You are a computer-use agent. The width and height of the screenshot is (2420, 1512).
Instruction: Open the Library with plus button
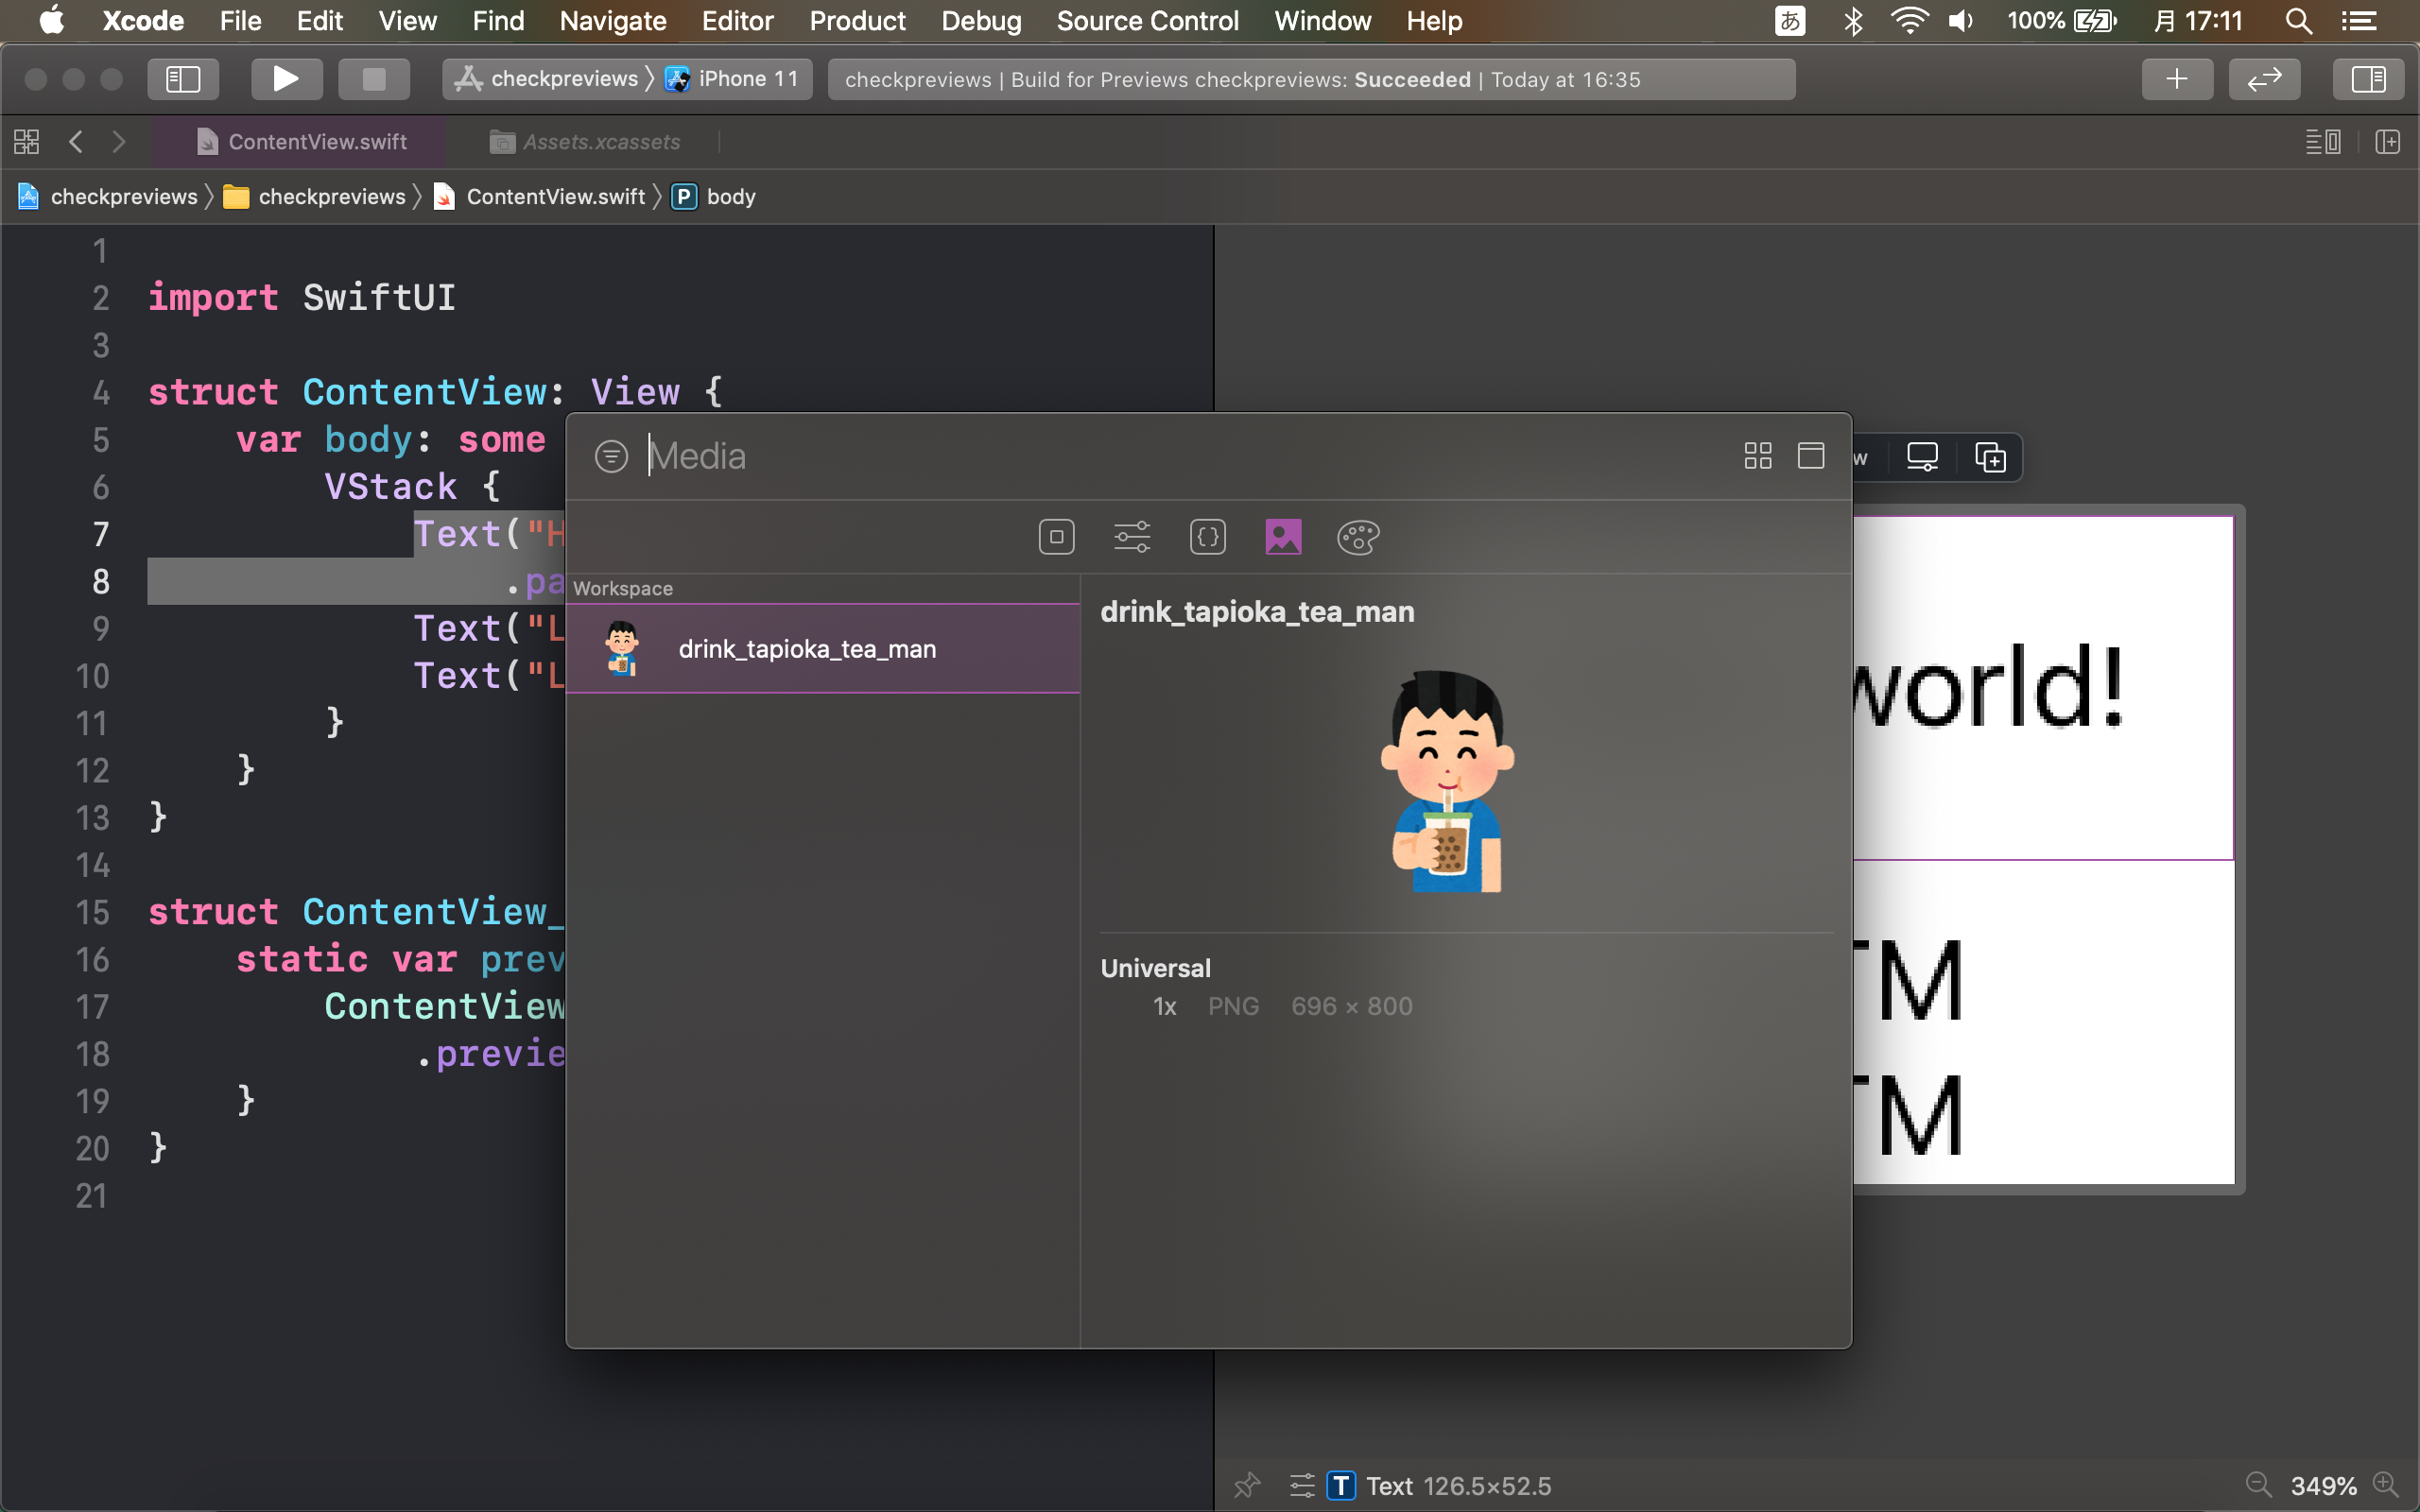(x=2176, y=79)
